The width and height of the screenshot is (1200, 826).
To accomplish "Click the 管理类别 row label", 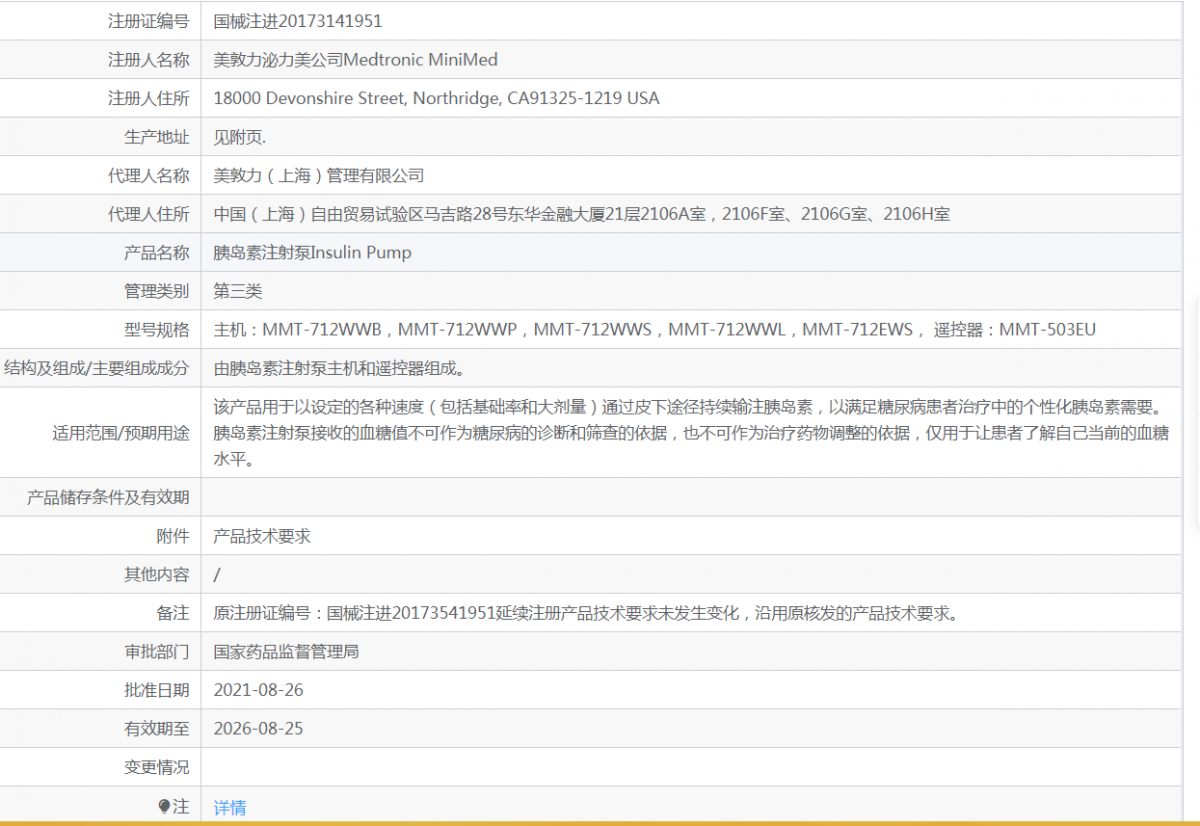I will pos(156,292).
